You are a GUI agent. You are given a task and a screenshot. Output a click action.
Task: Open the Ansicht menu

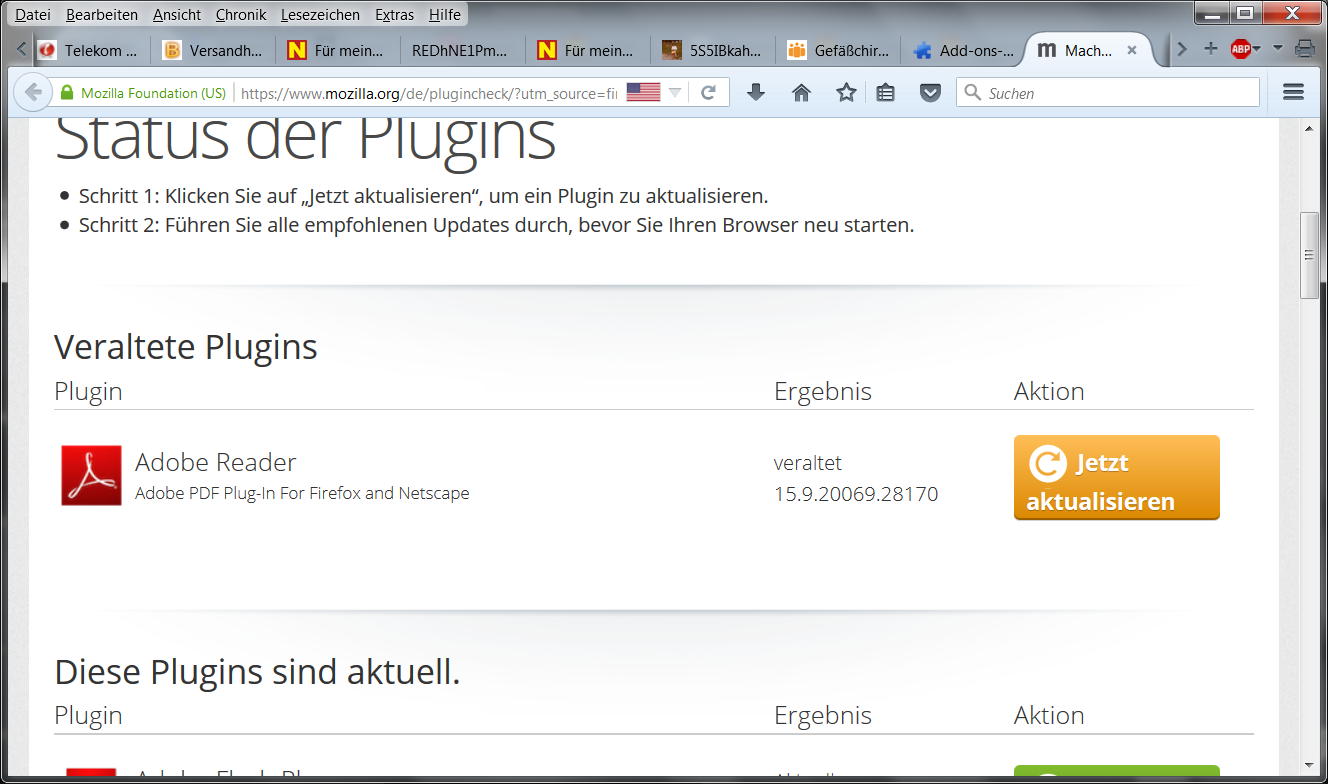tap(177, 15)
